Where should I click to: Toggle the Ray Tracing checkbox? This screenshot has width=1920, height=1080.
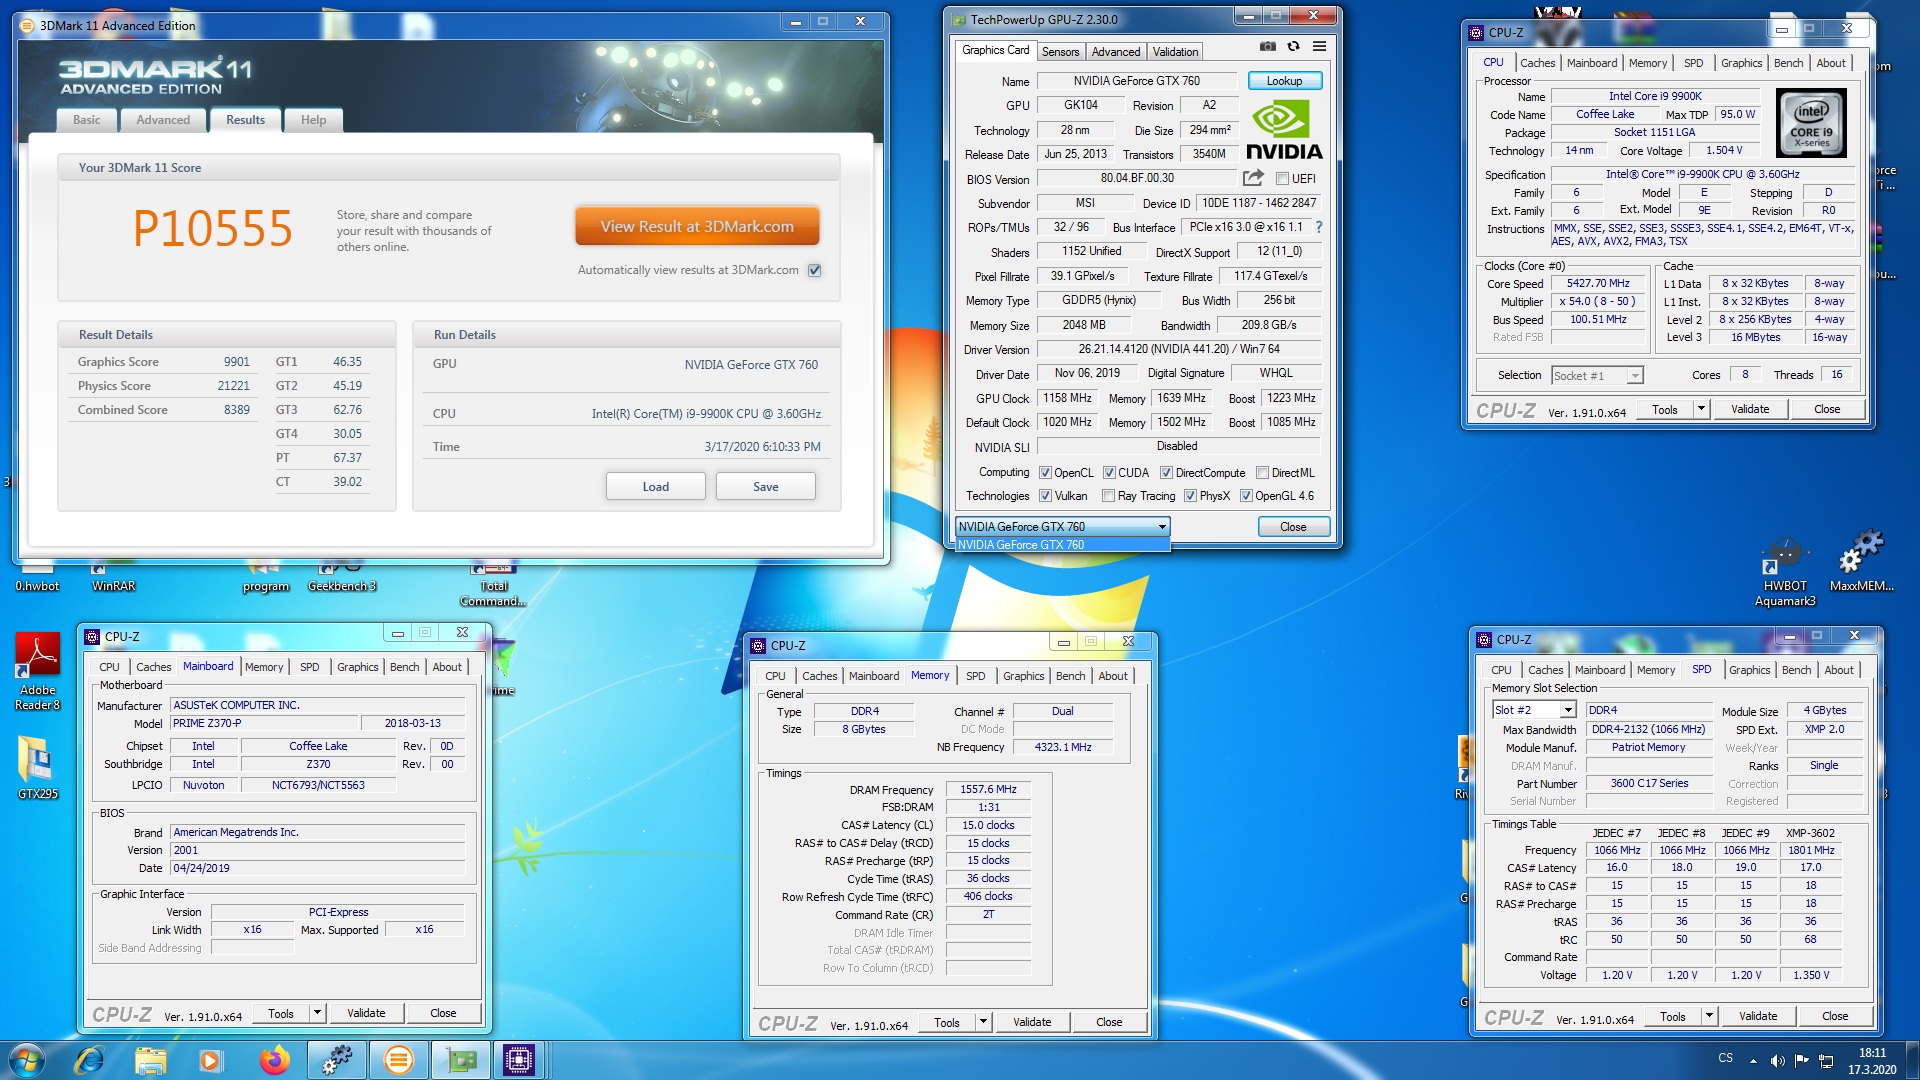[1108, 496]
